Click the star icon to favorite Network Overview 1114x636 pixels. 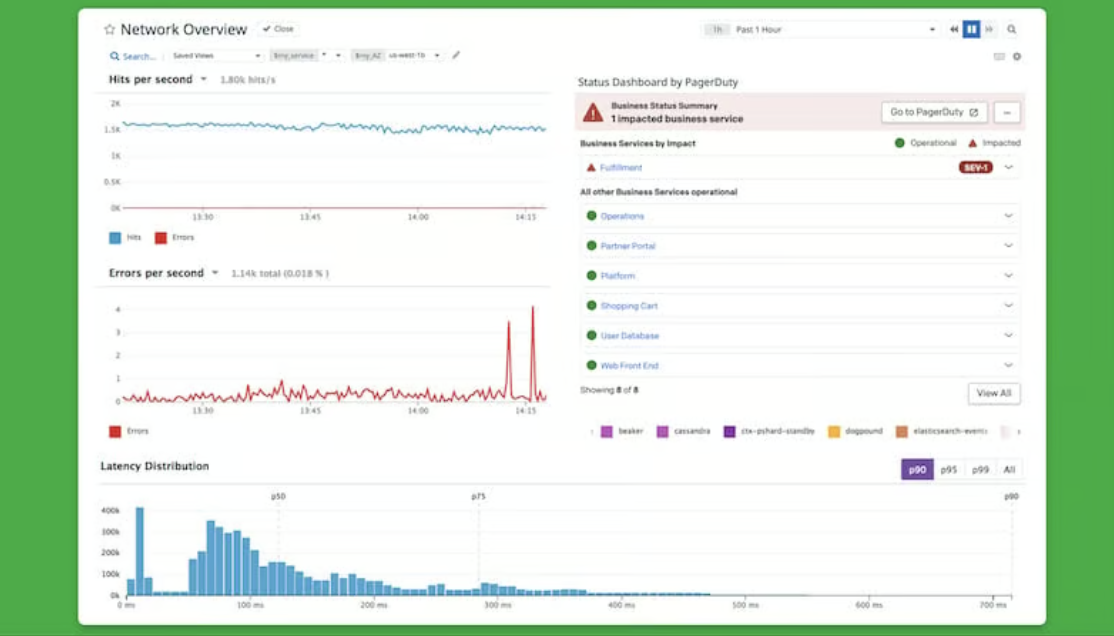point(108,28)
